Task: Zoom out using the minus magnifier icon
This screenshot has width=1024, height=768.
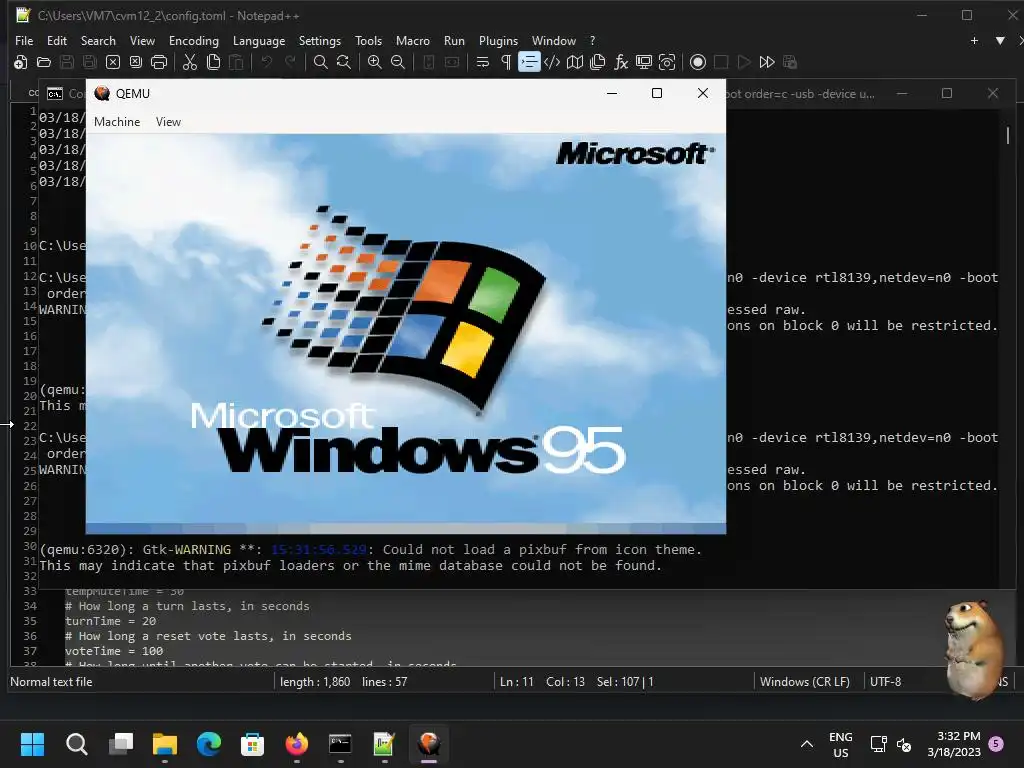Action: [x=398, y=62]
